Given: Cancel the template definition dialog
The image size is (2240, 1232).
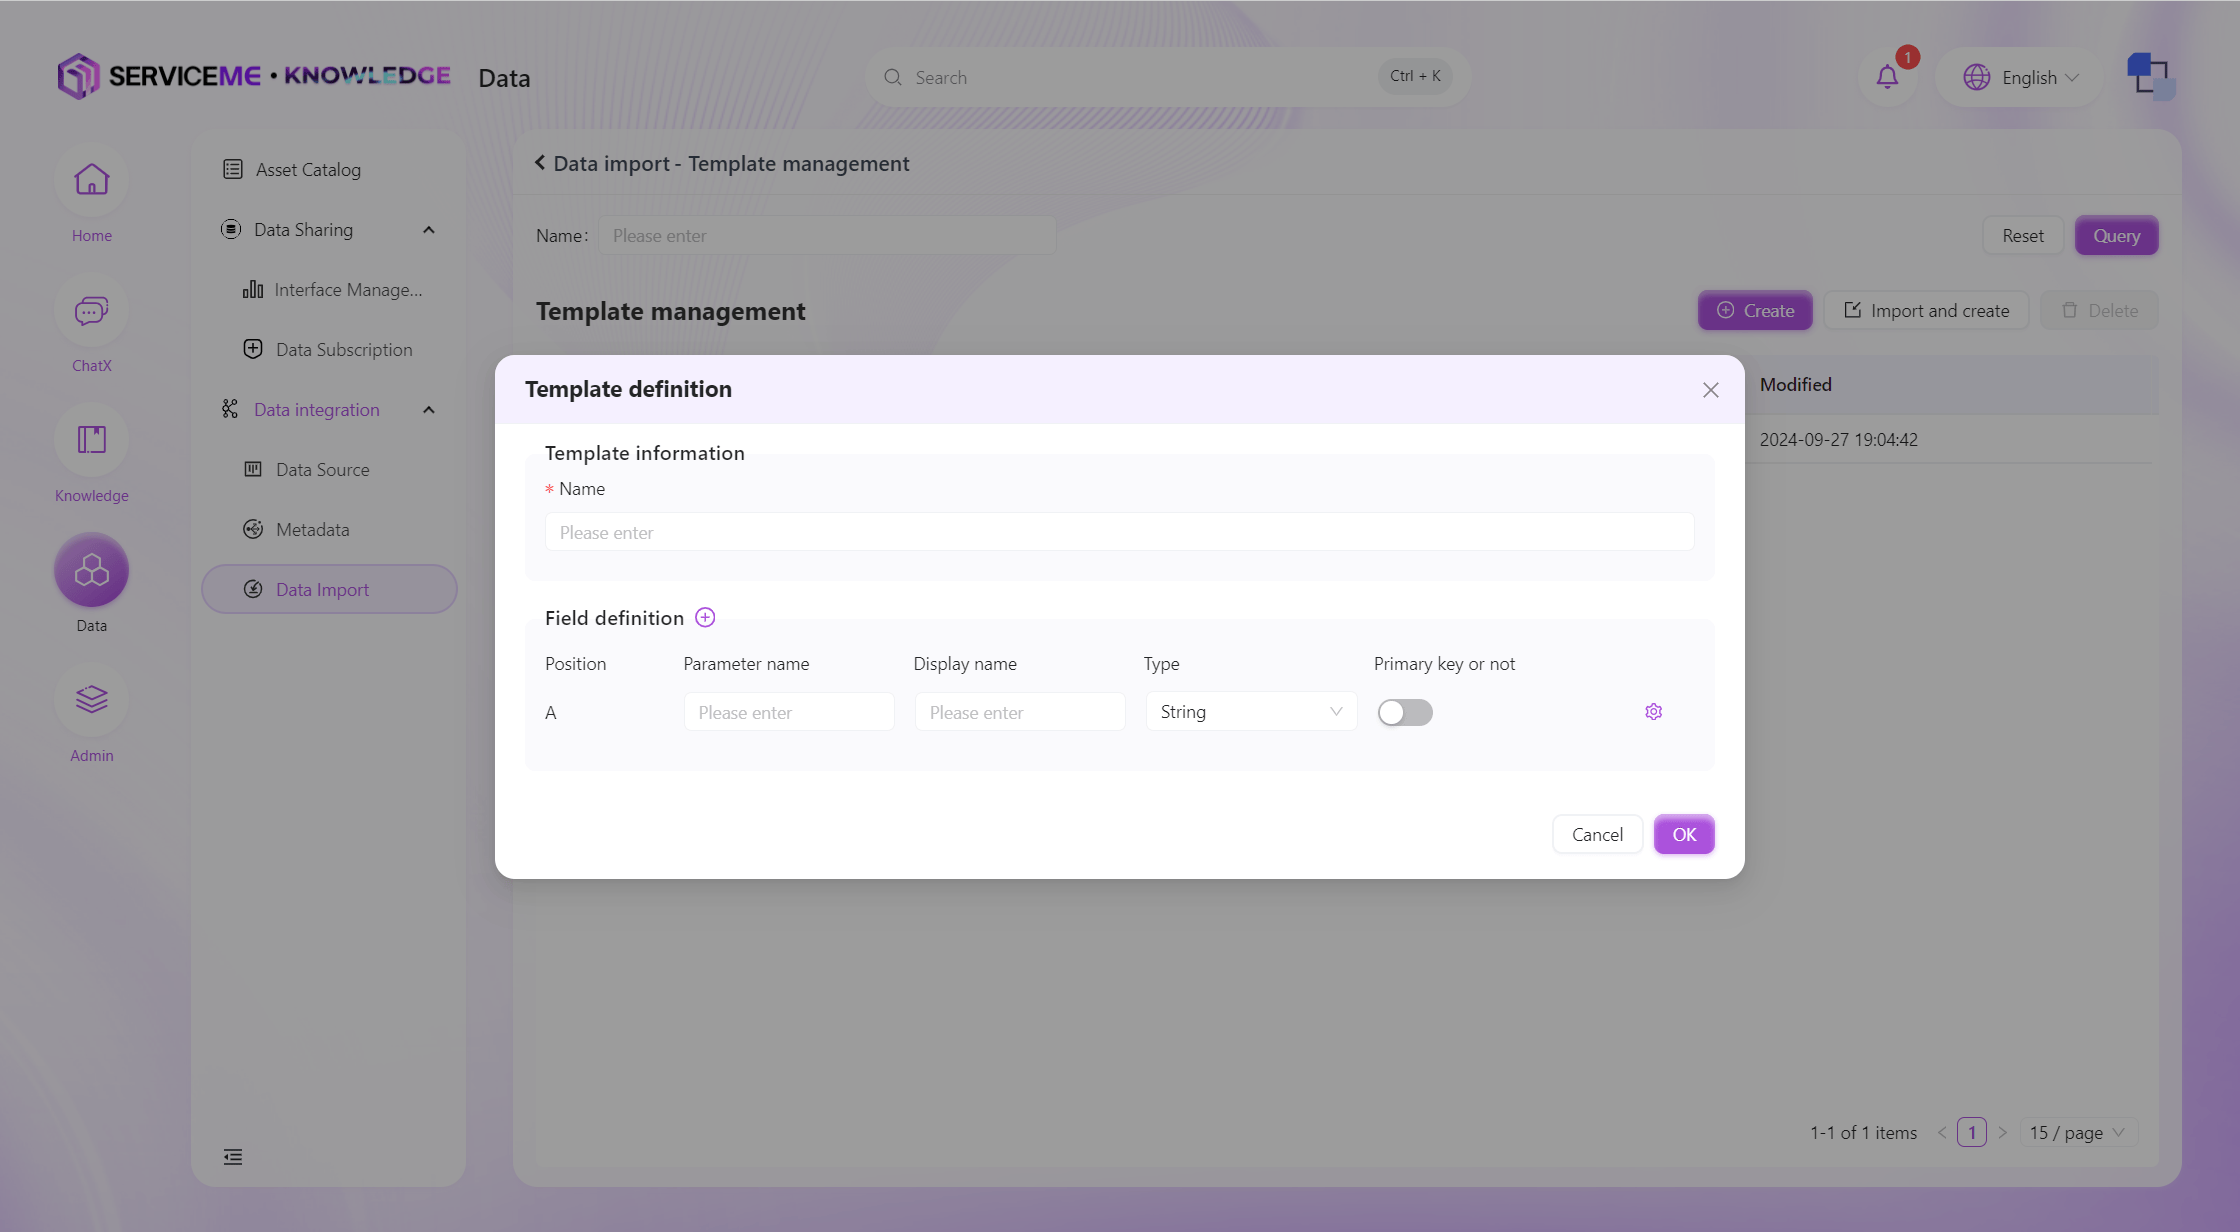Looking at the screenshot, I should tap(1597, 835).
